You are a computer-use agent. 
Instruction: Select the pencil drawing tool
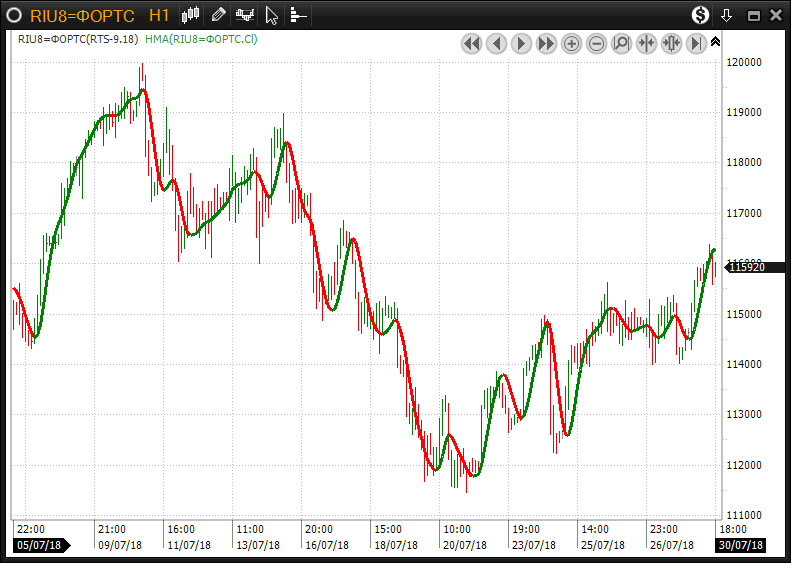pyautogui.click(x=218, y=15)
